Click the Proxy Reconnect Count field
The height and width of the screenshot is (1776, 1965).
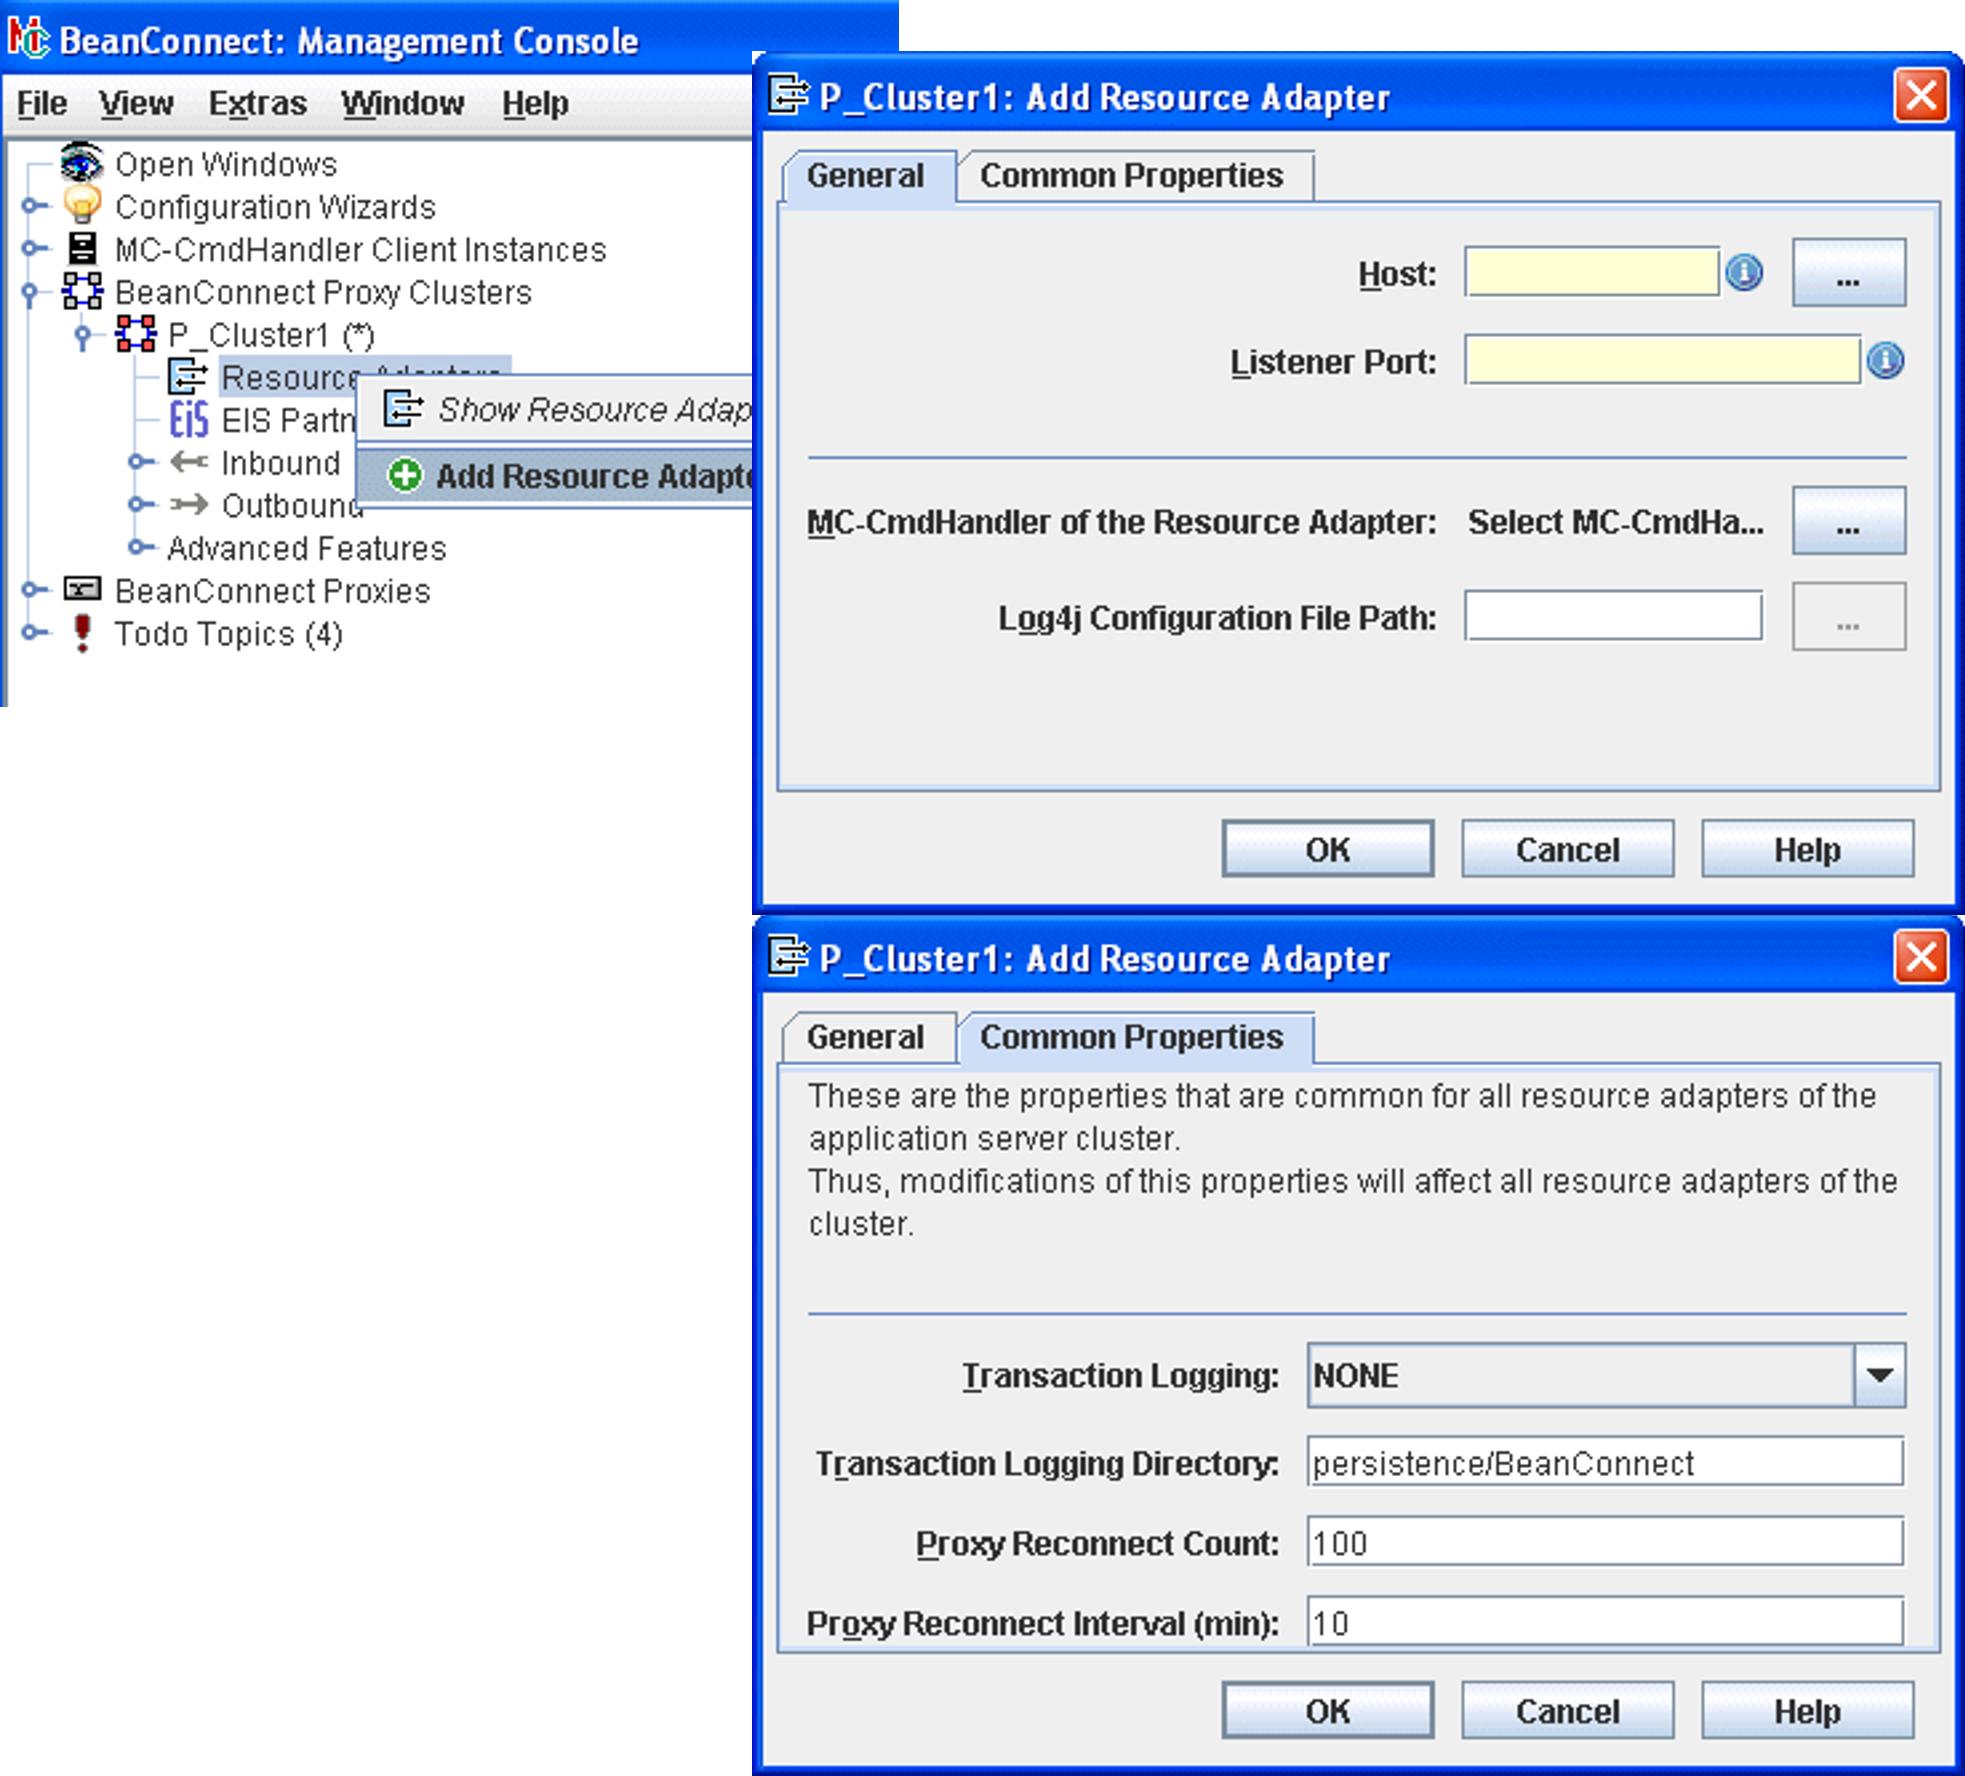[x=1604, y=1543]
